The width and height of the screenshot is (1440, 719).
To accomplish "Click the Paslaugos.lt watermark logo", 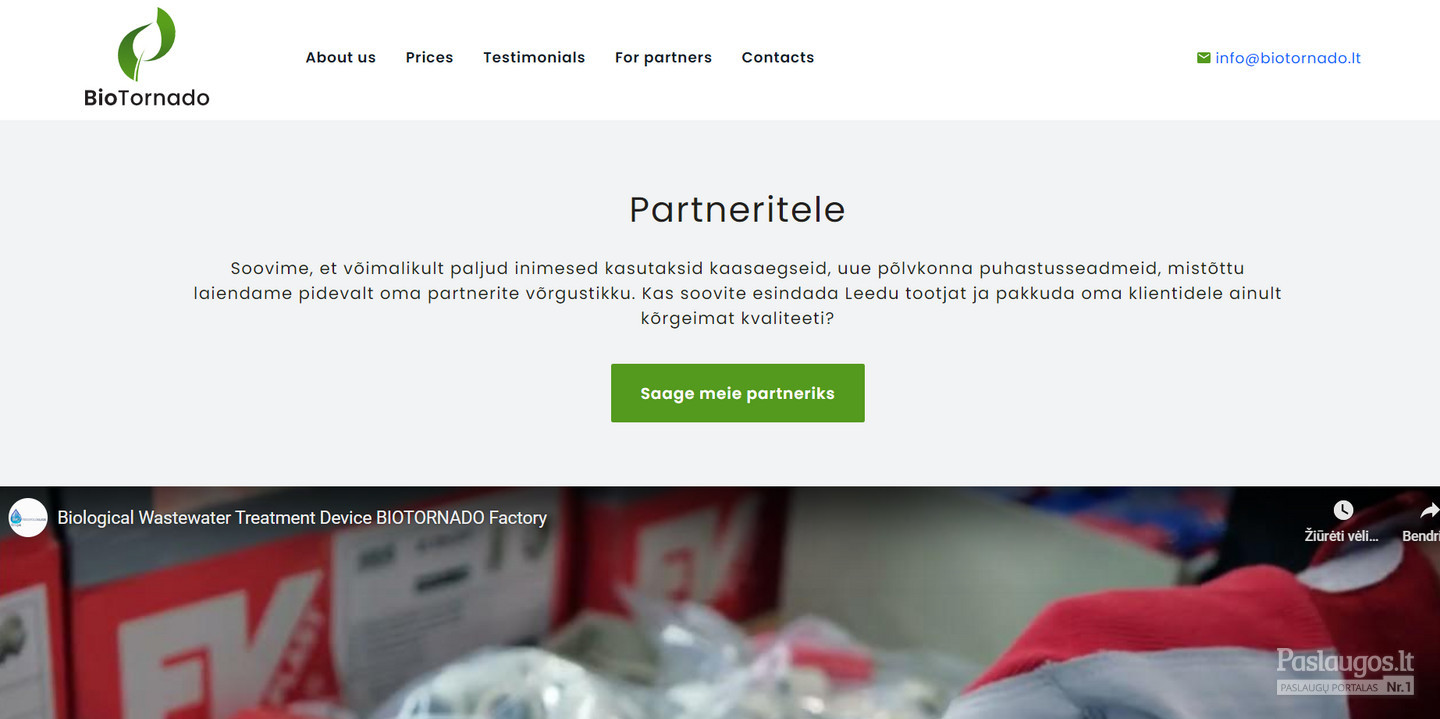I will pyautogui.click(x=1345, y=662).
